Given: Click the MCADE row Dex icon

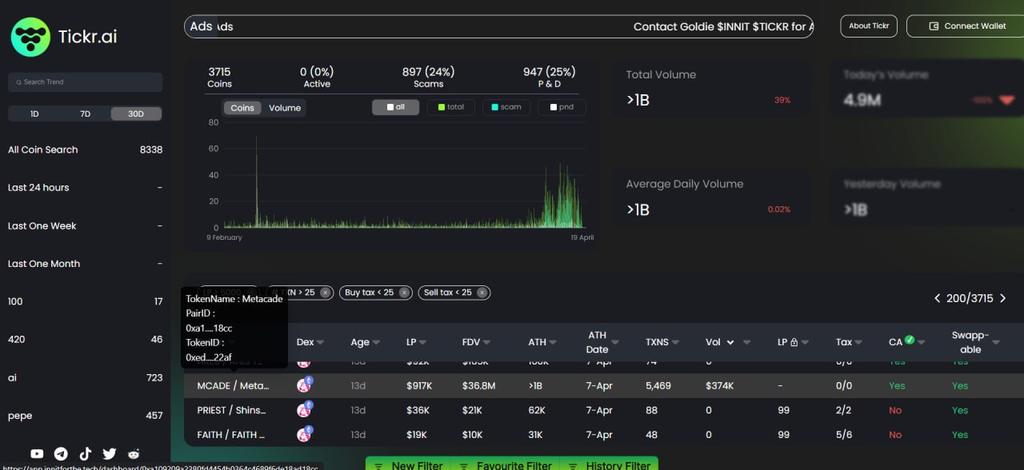Looking at the screenshot, I should coord(304,385).
